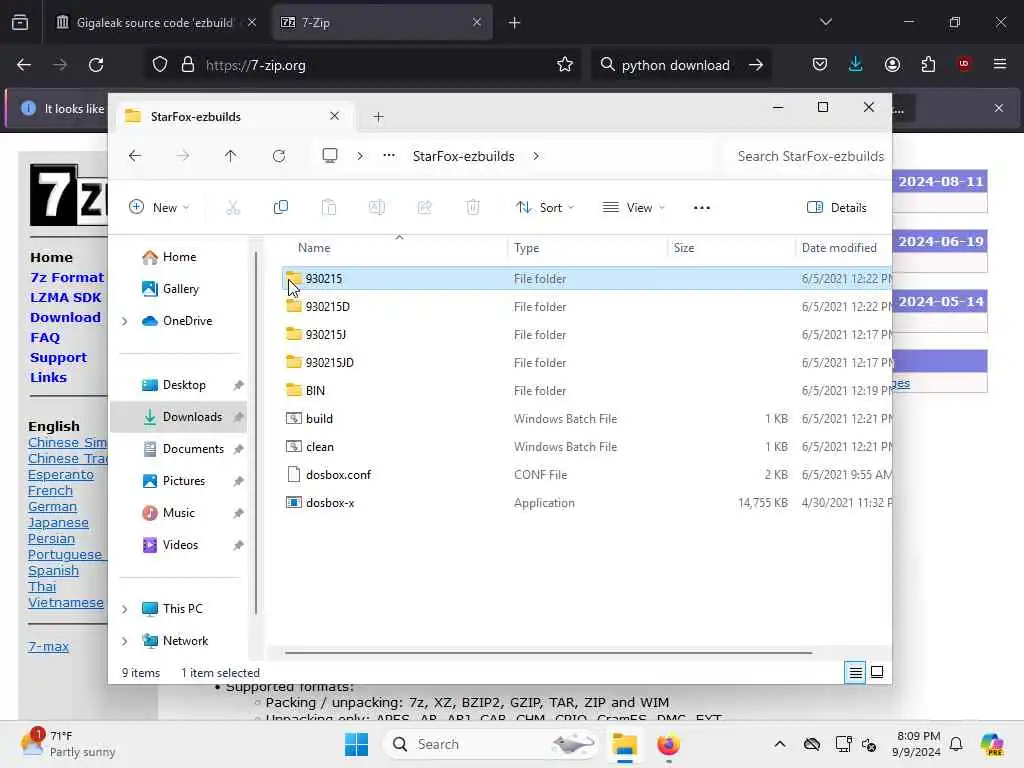The height and width of the screenshot is (768, 1024).
Task: Click the Firefox search box with python download
Action: [681, 65]
